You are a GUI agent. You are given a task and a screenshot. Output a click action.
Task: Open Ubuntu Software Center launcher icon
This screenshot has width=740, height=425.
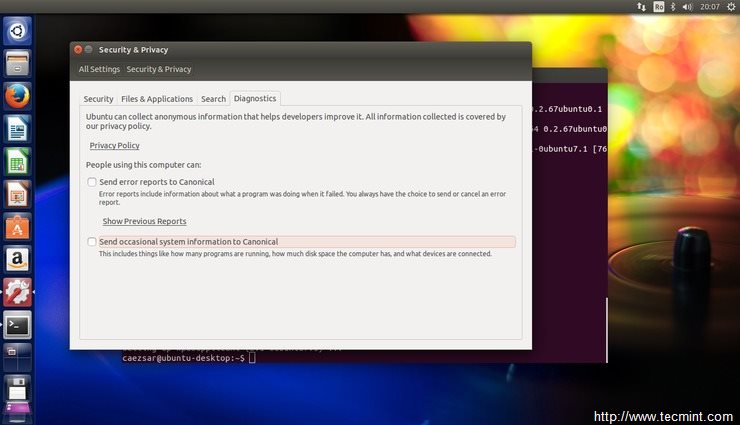click(17, 227)
